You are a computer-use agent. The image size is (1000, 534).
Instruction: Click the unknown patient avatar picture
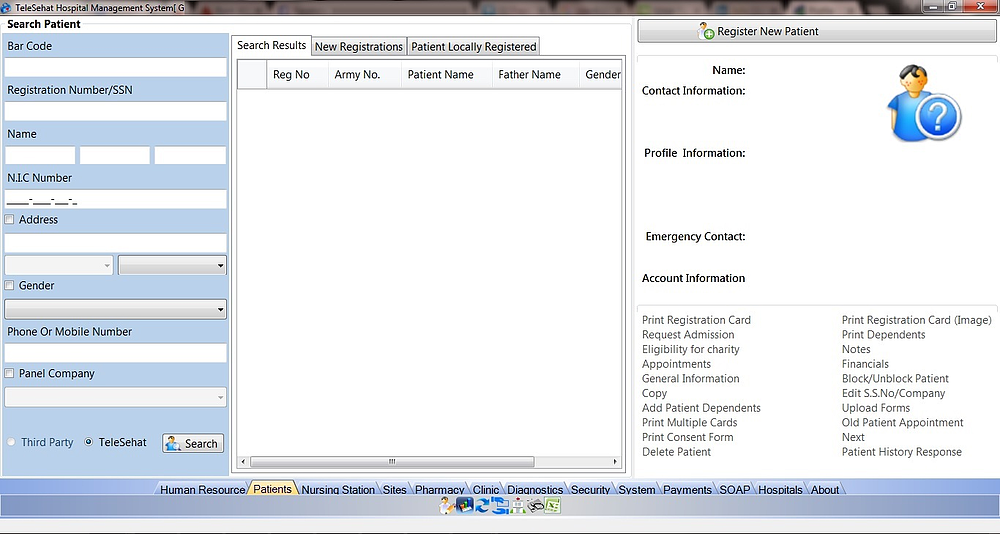click(x=923, y=103)
